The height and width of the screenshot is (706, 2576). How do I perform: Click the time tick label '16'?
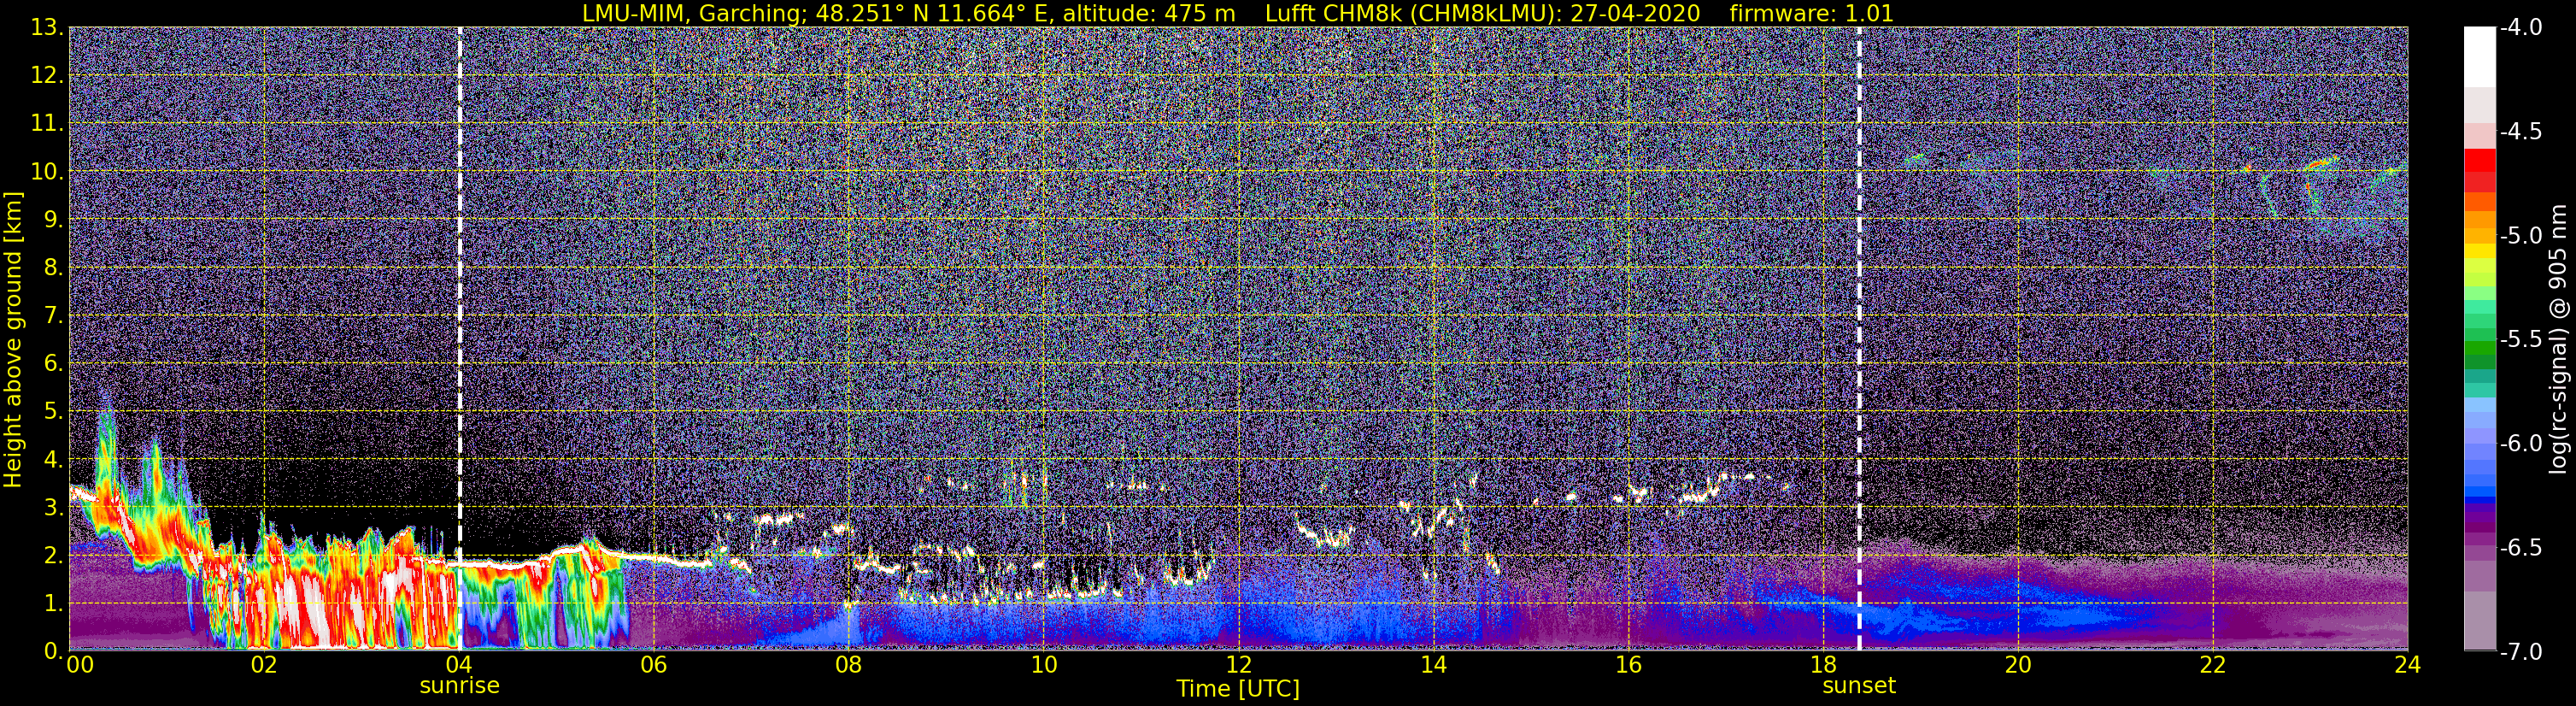[1628, 665]
